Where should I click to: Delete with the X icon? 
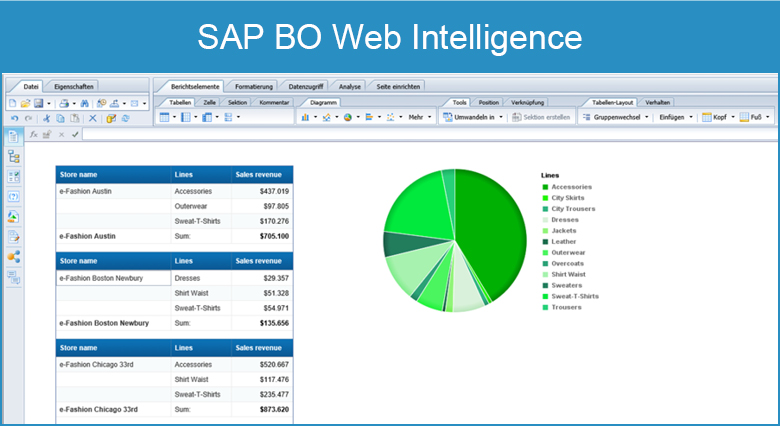[93, 118]
